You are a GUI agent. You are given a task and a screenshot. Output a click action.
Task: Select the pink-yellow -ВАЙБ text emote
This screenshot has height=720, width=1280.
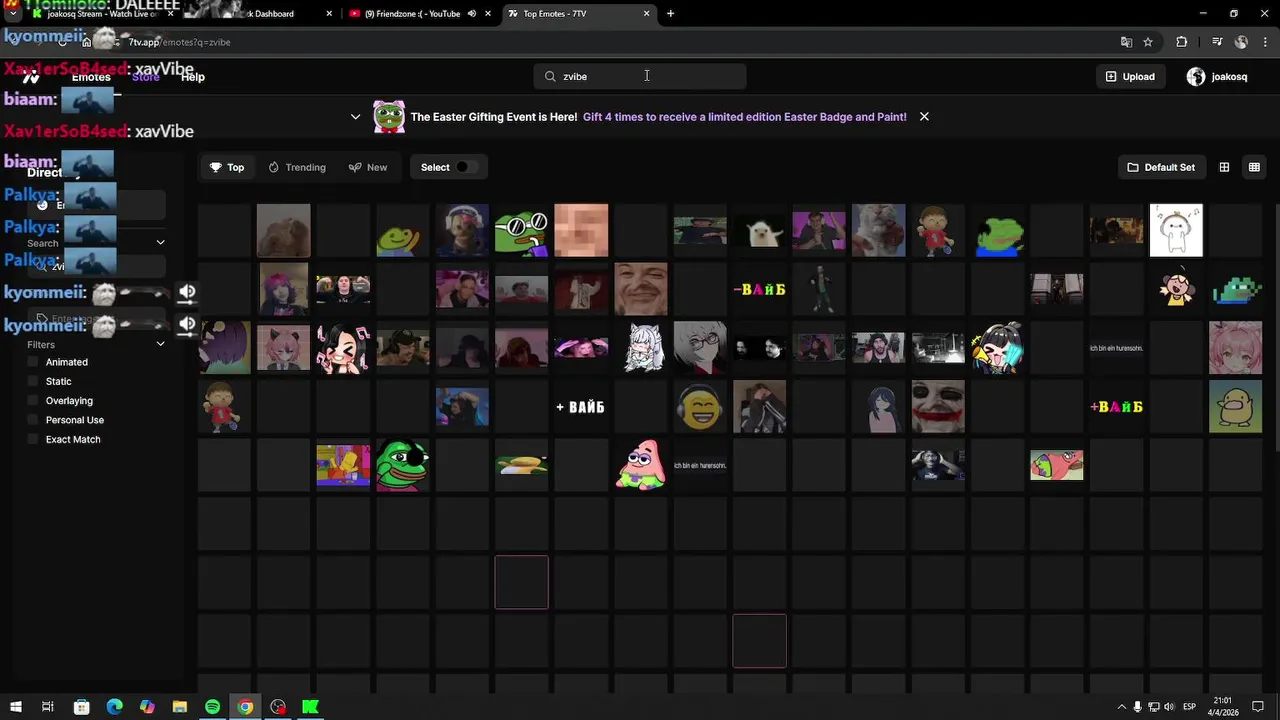[x=760, y=289]
